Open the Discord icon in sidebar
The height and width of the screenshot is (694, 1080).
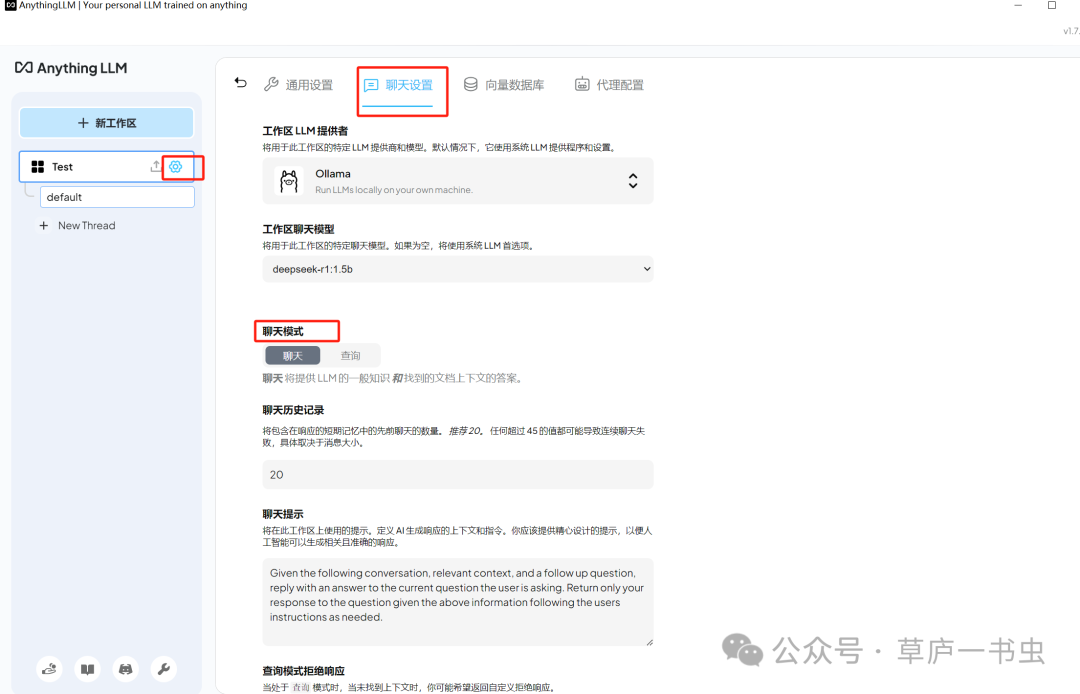pos(125,669)
